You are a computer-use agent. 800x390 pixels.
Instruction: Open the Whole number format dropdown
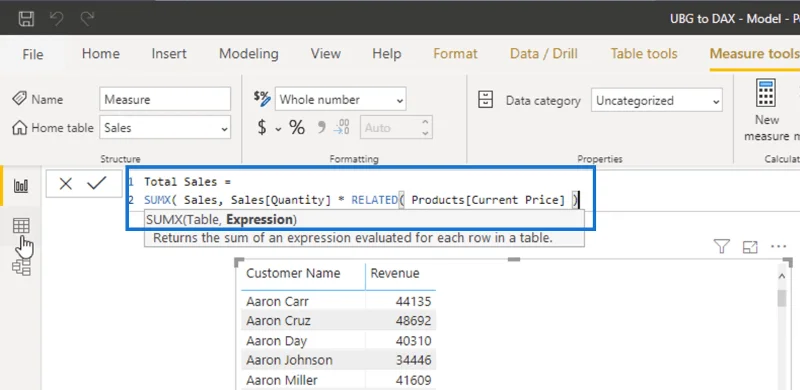tap(340, 99)
